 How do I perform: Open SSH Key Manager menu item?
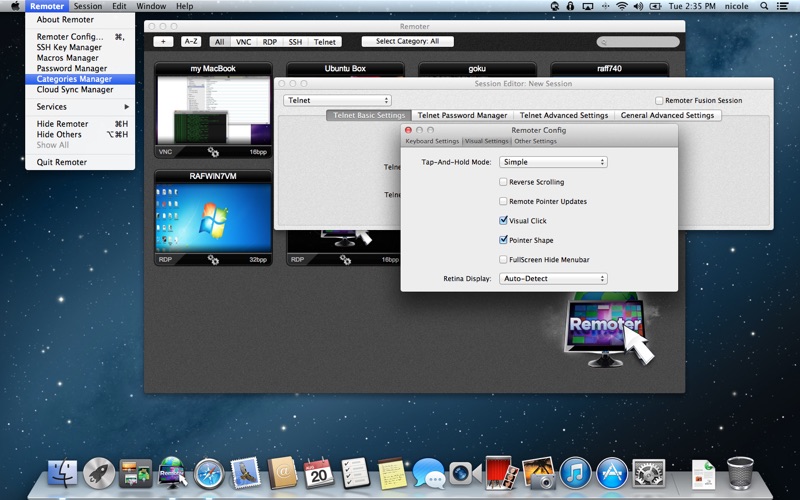click(x=80, y=47)
